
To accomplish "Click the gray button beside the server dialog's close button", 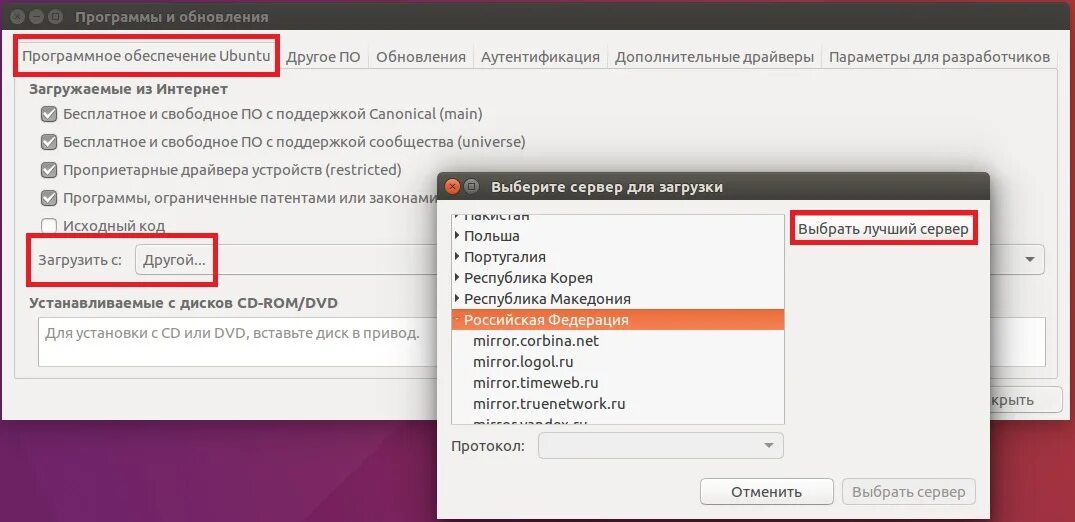I will [x=472, y=187].
